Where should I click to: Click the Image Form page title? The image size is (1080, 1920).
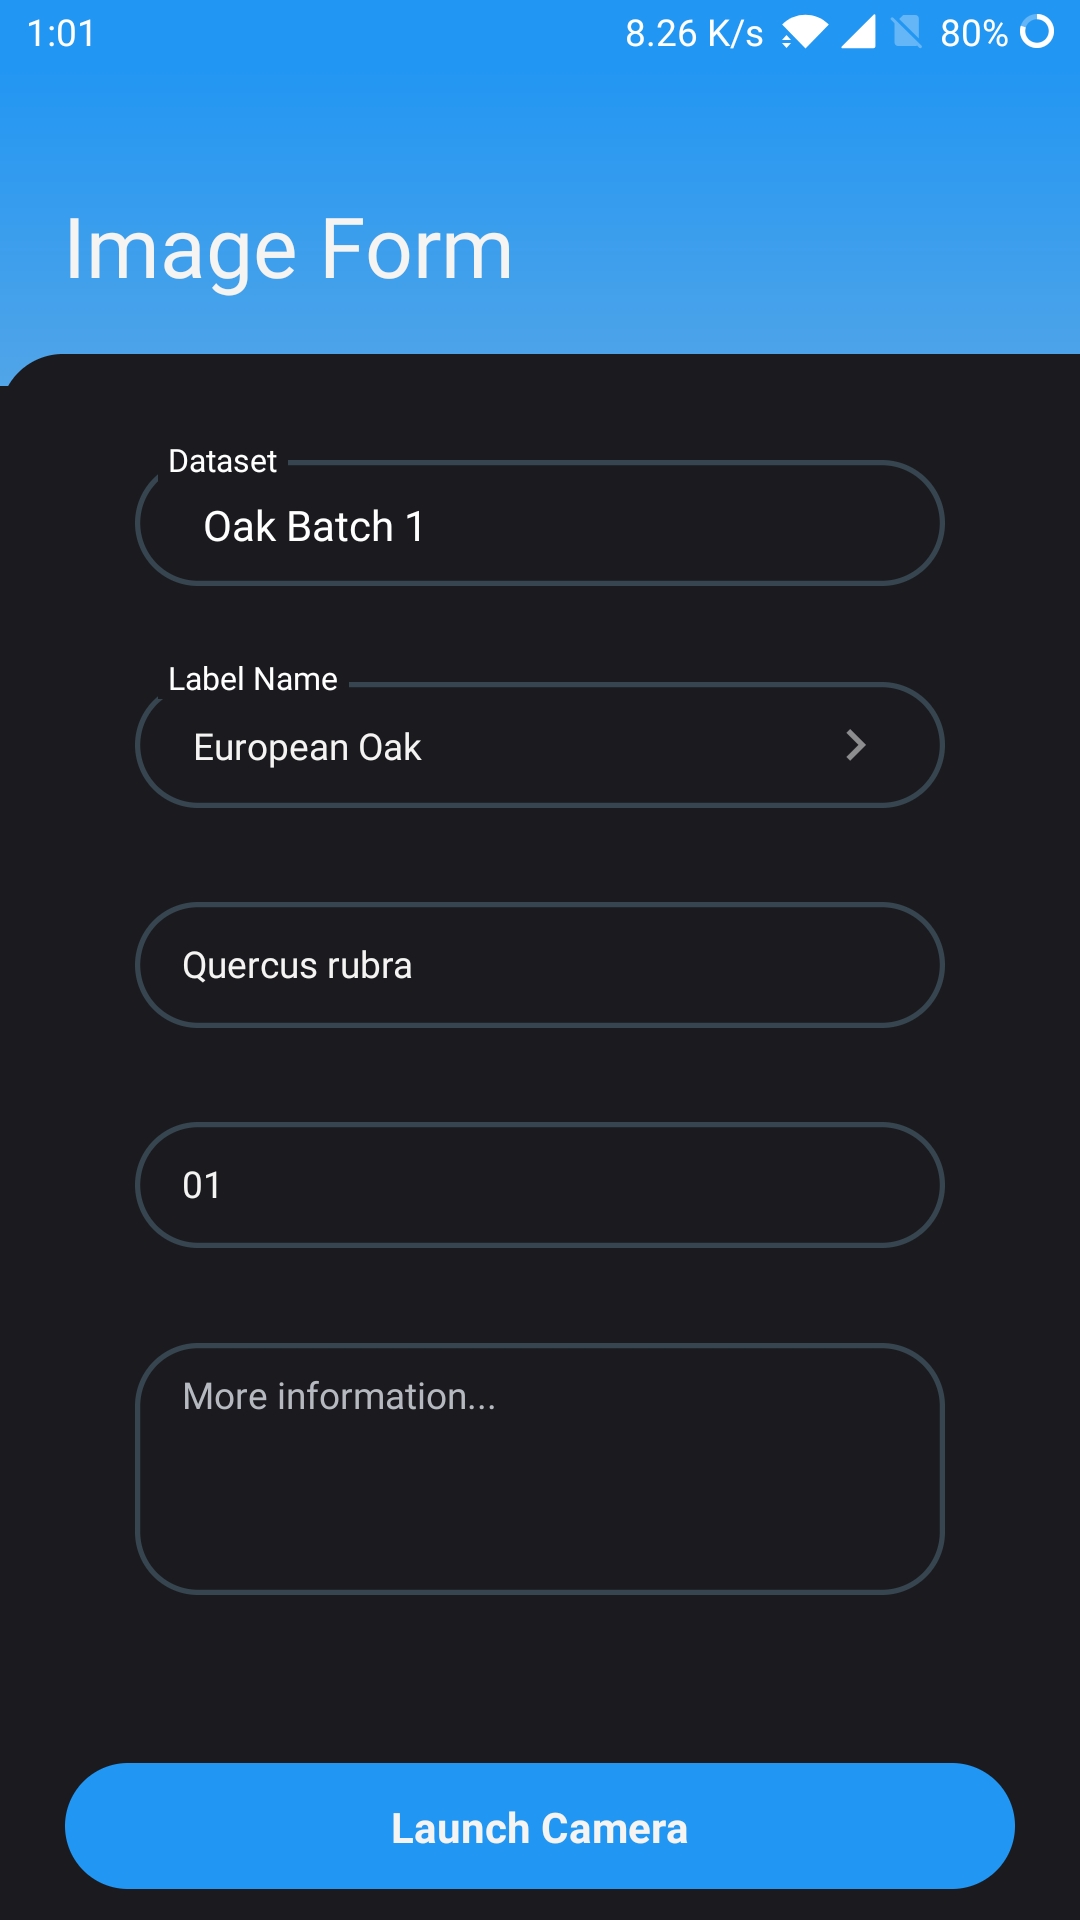pyautogui.click(x=289, y=250)
